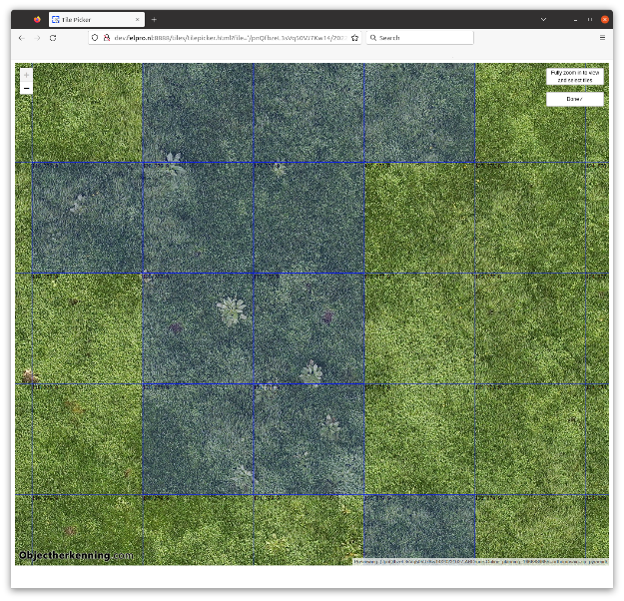Viewport: 624px width, 601px height.
Task: Reload the Tile Picker page
Action: (53, 37)
